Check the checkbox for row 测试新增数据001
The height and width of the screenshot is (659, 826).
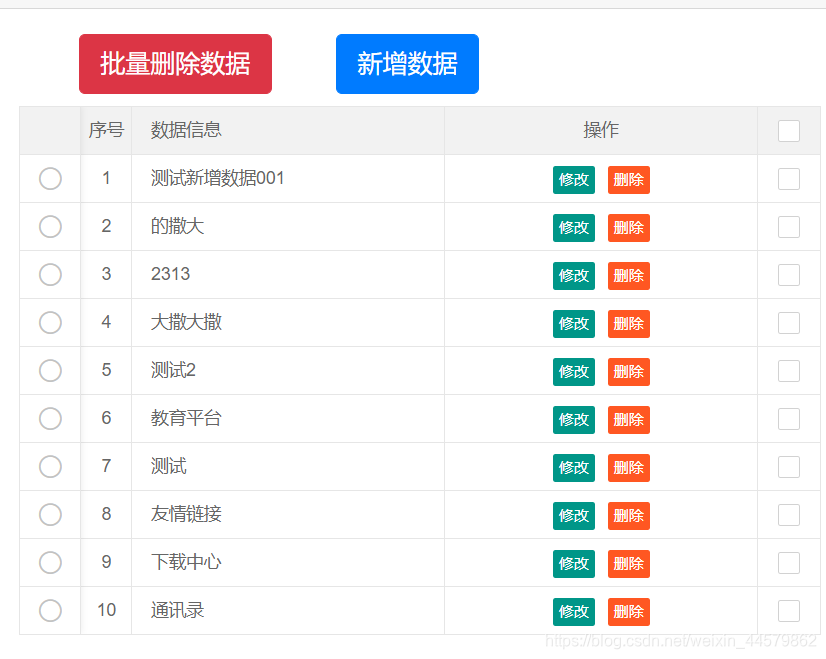coord(789,179)
